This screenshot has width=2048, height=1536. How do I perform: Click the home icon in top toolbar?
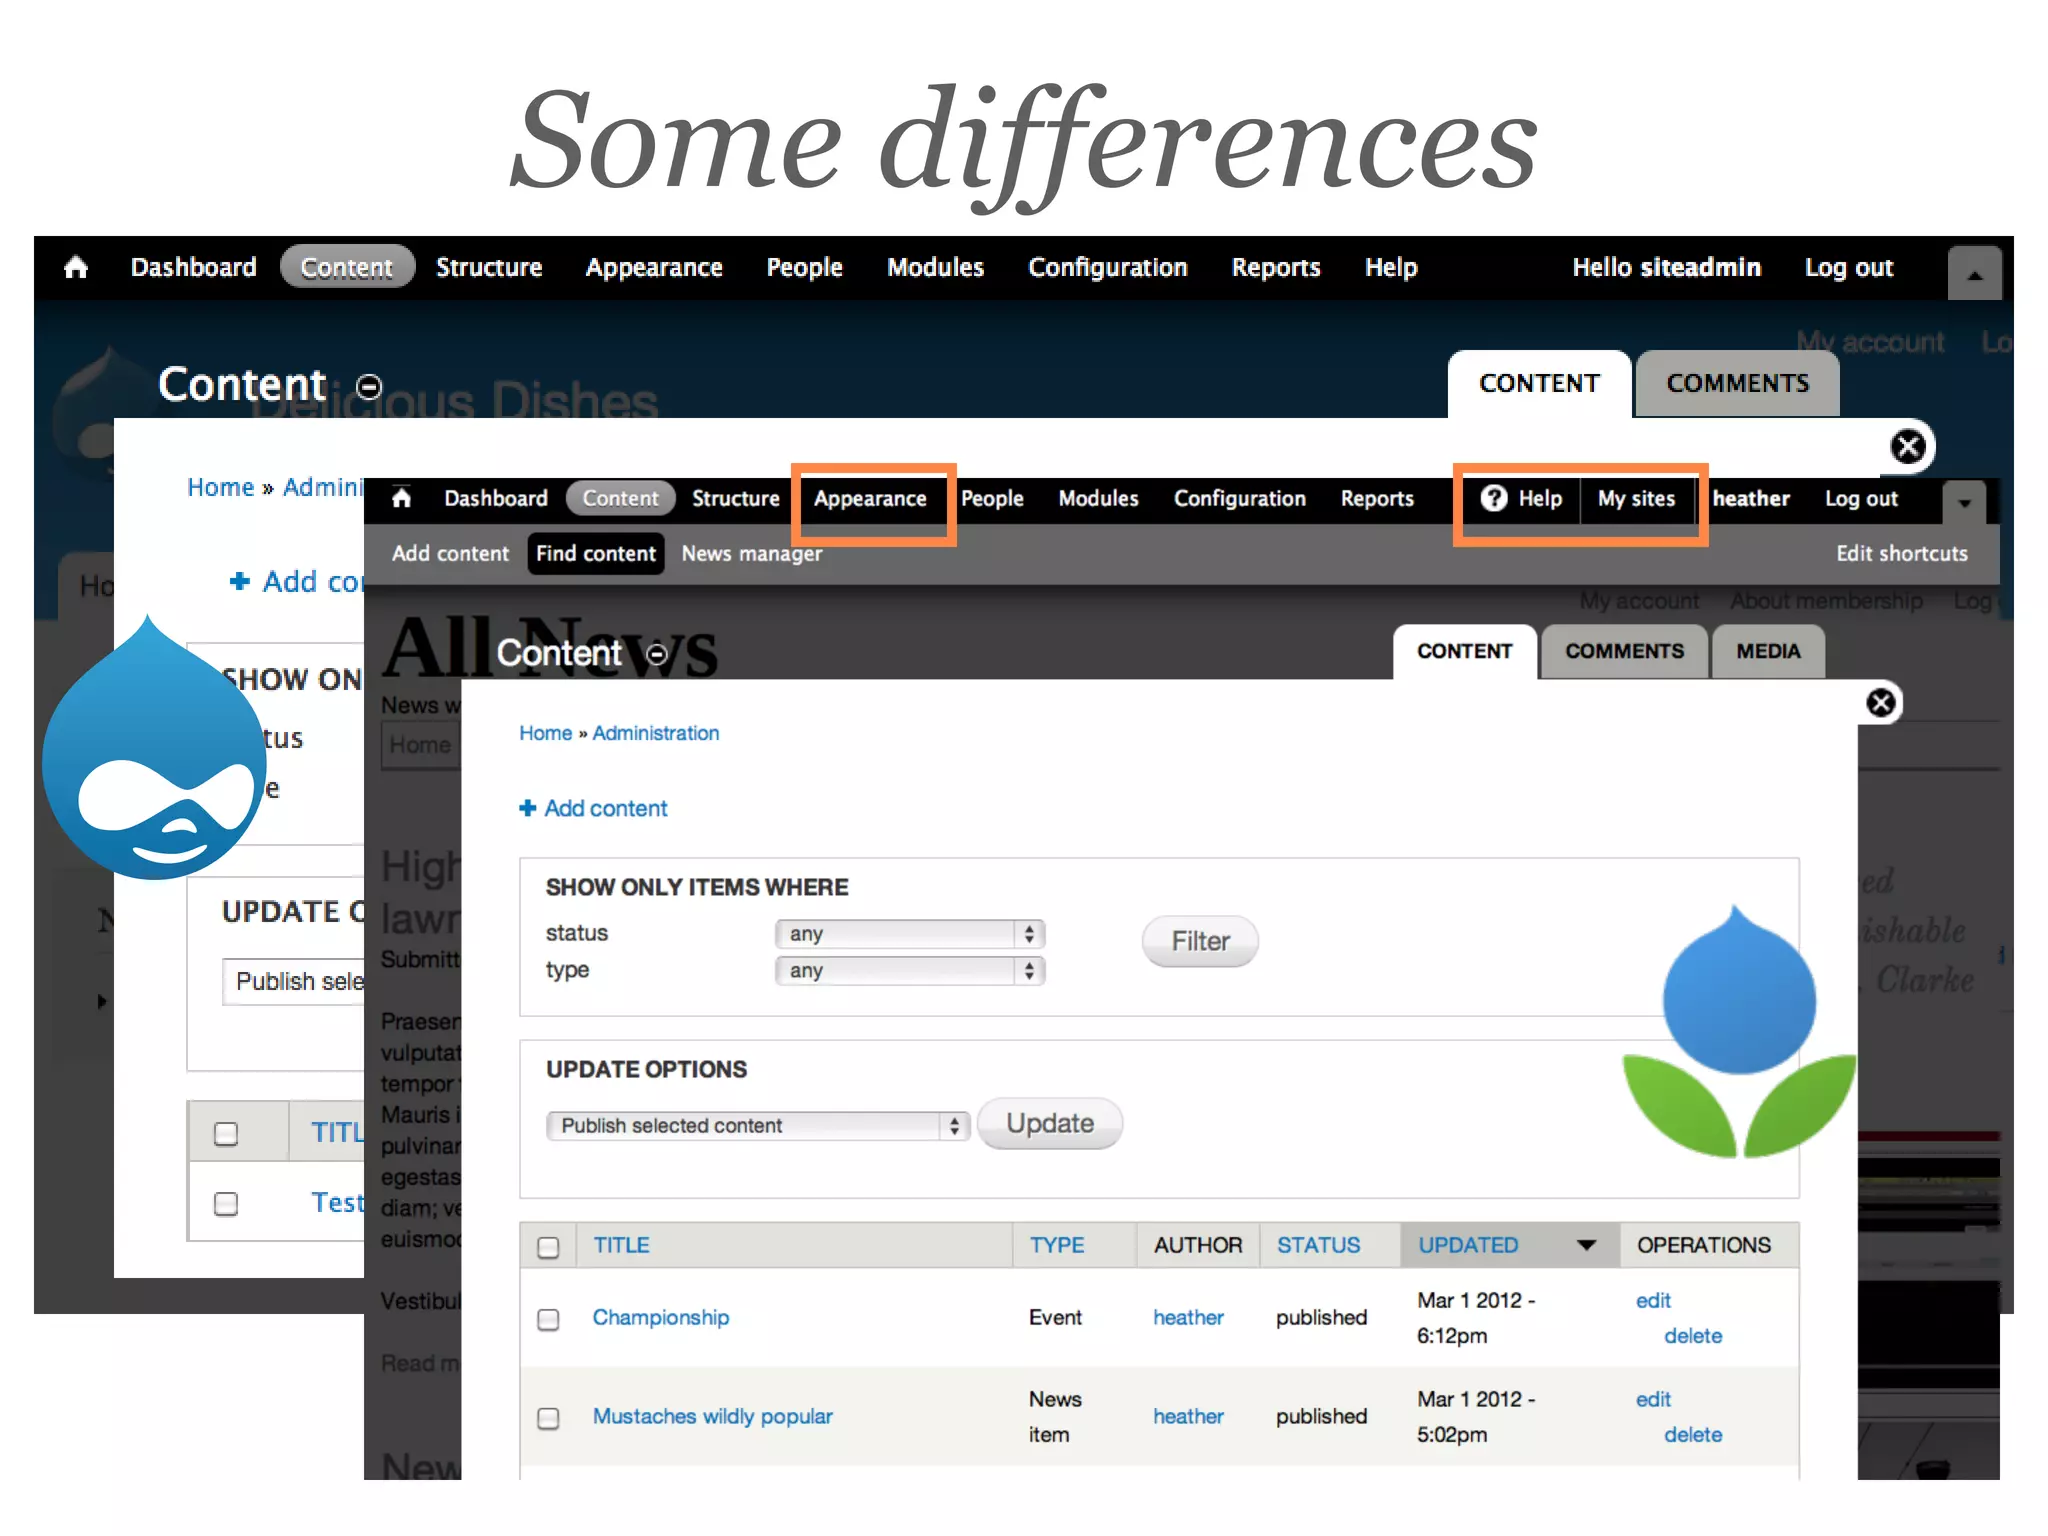click(76, 268)
